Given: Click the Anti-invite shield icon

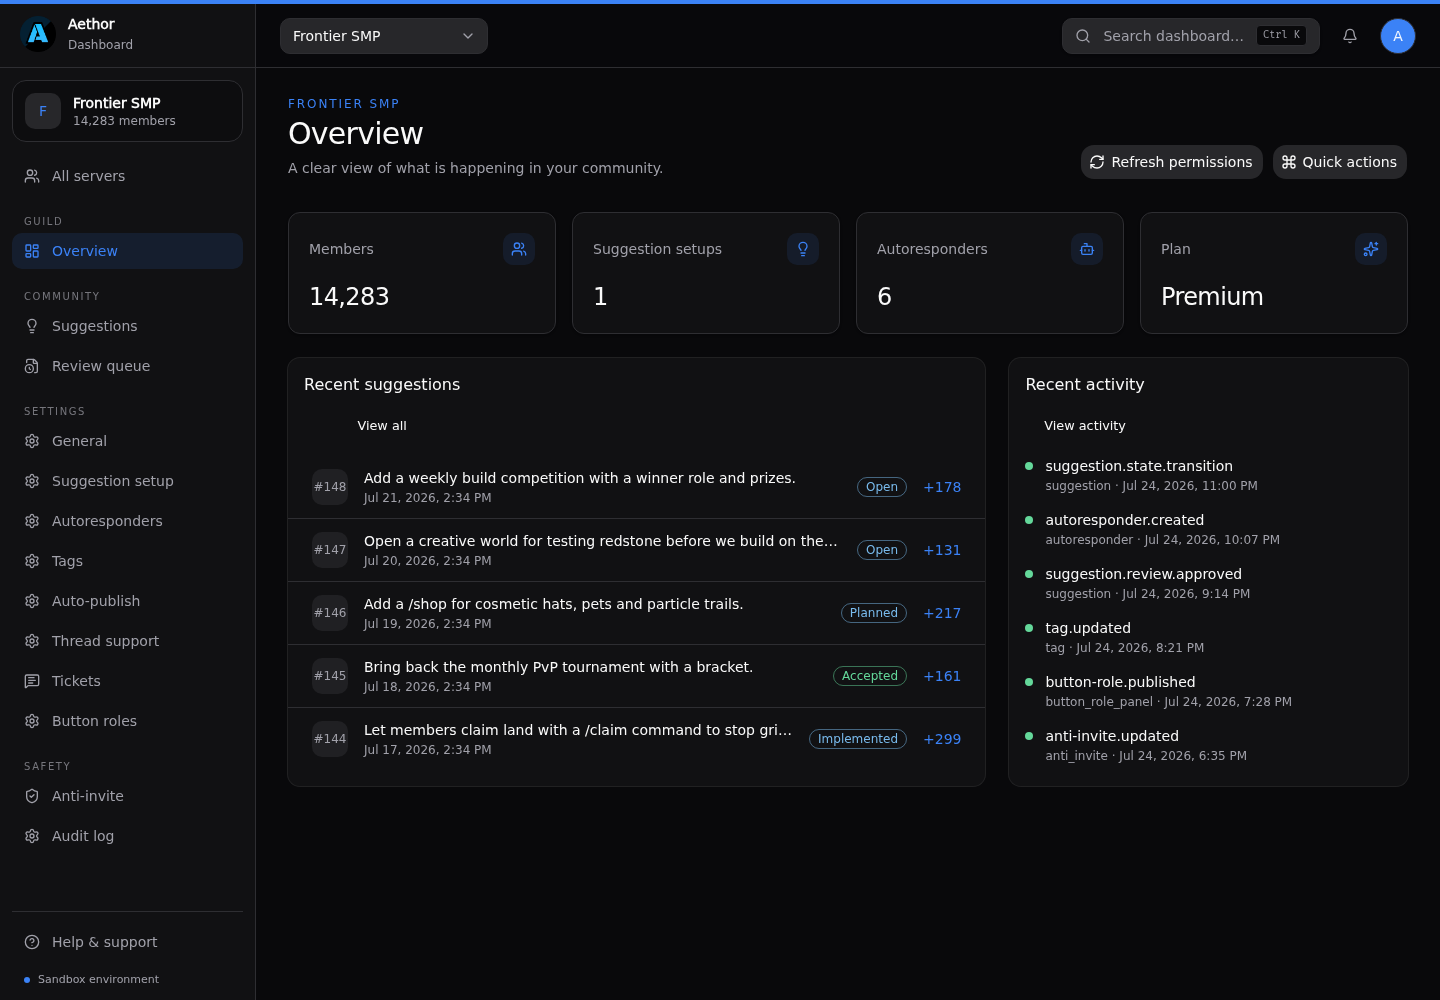Looking at the screenshot, I should click(x=32, y=796).
